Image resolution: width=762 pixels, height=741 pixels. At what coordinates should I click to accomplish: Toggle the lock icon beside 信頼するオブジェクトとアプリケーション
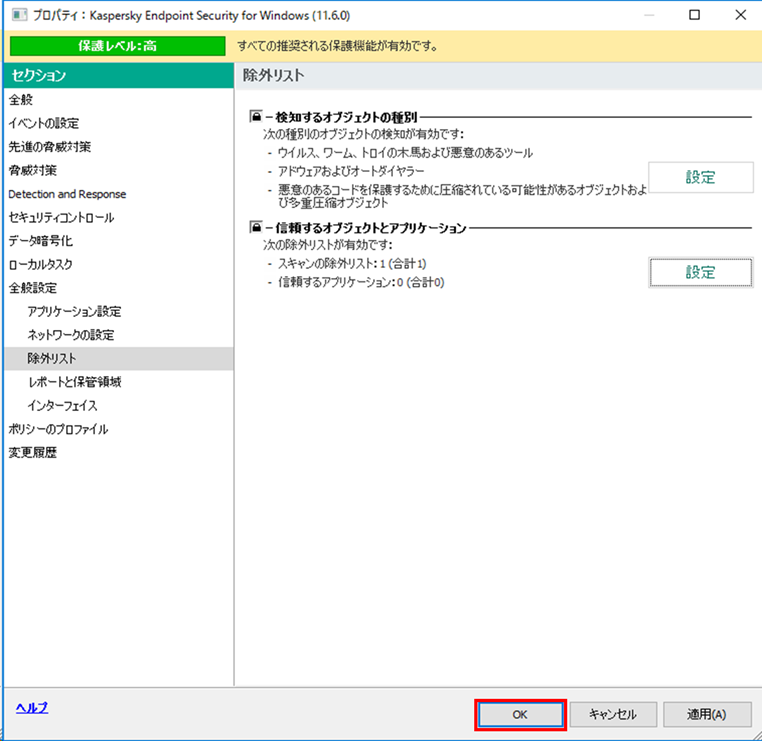coord(256,227)
